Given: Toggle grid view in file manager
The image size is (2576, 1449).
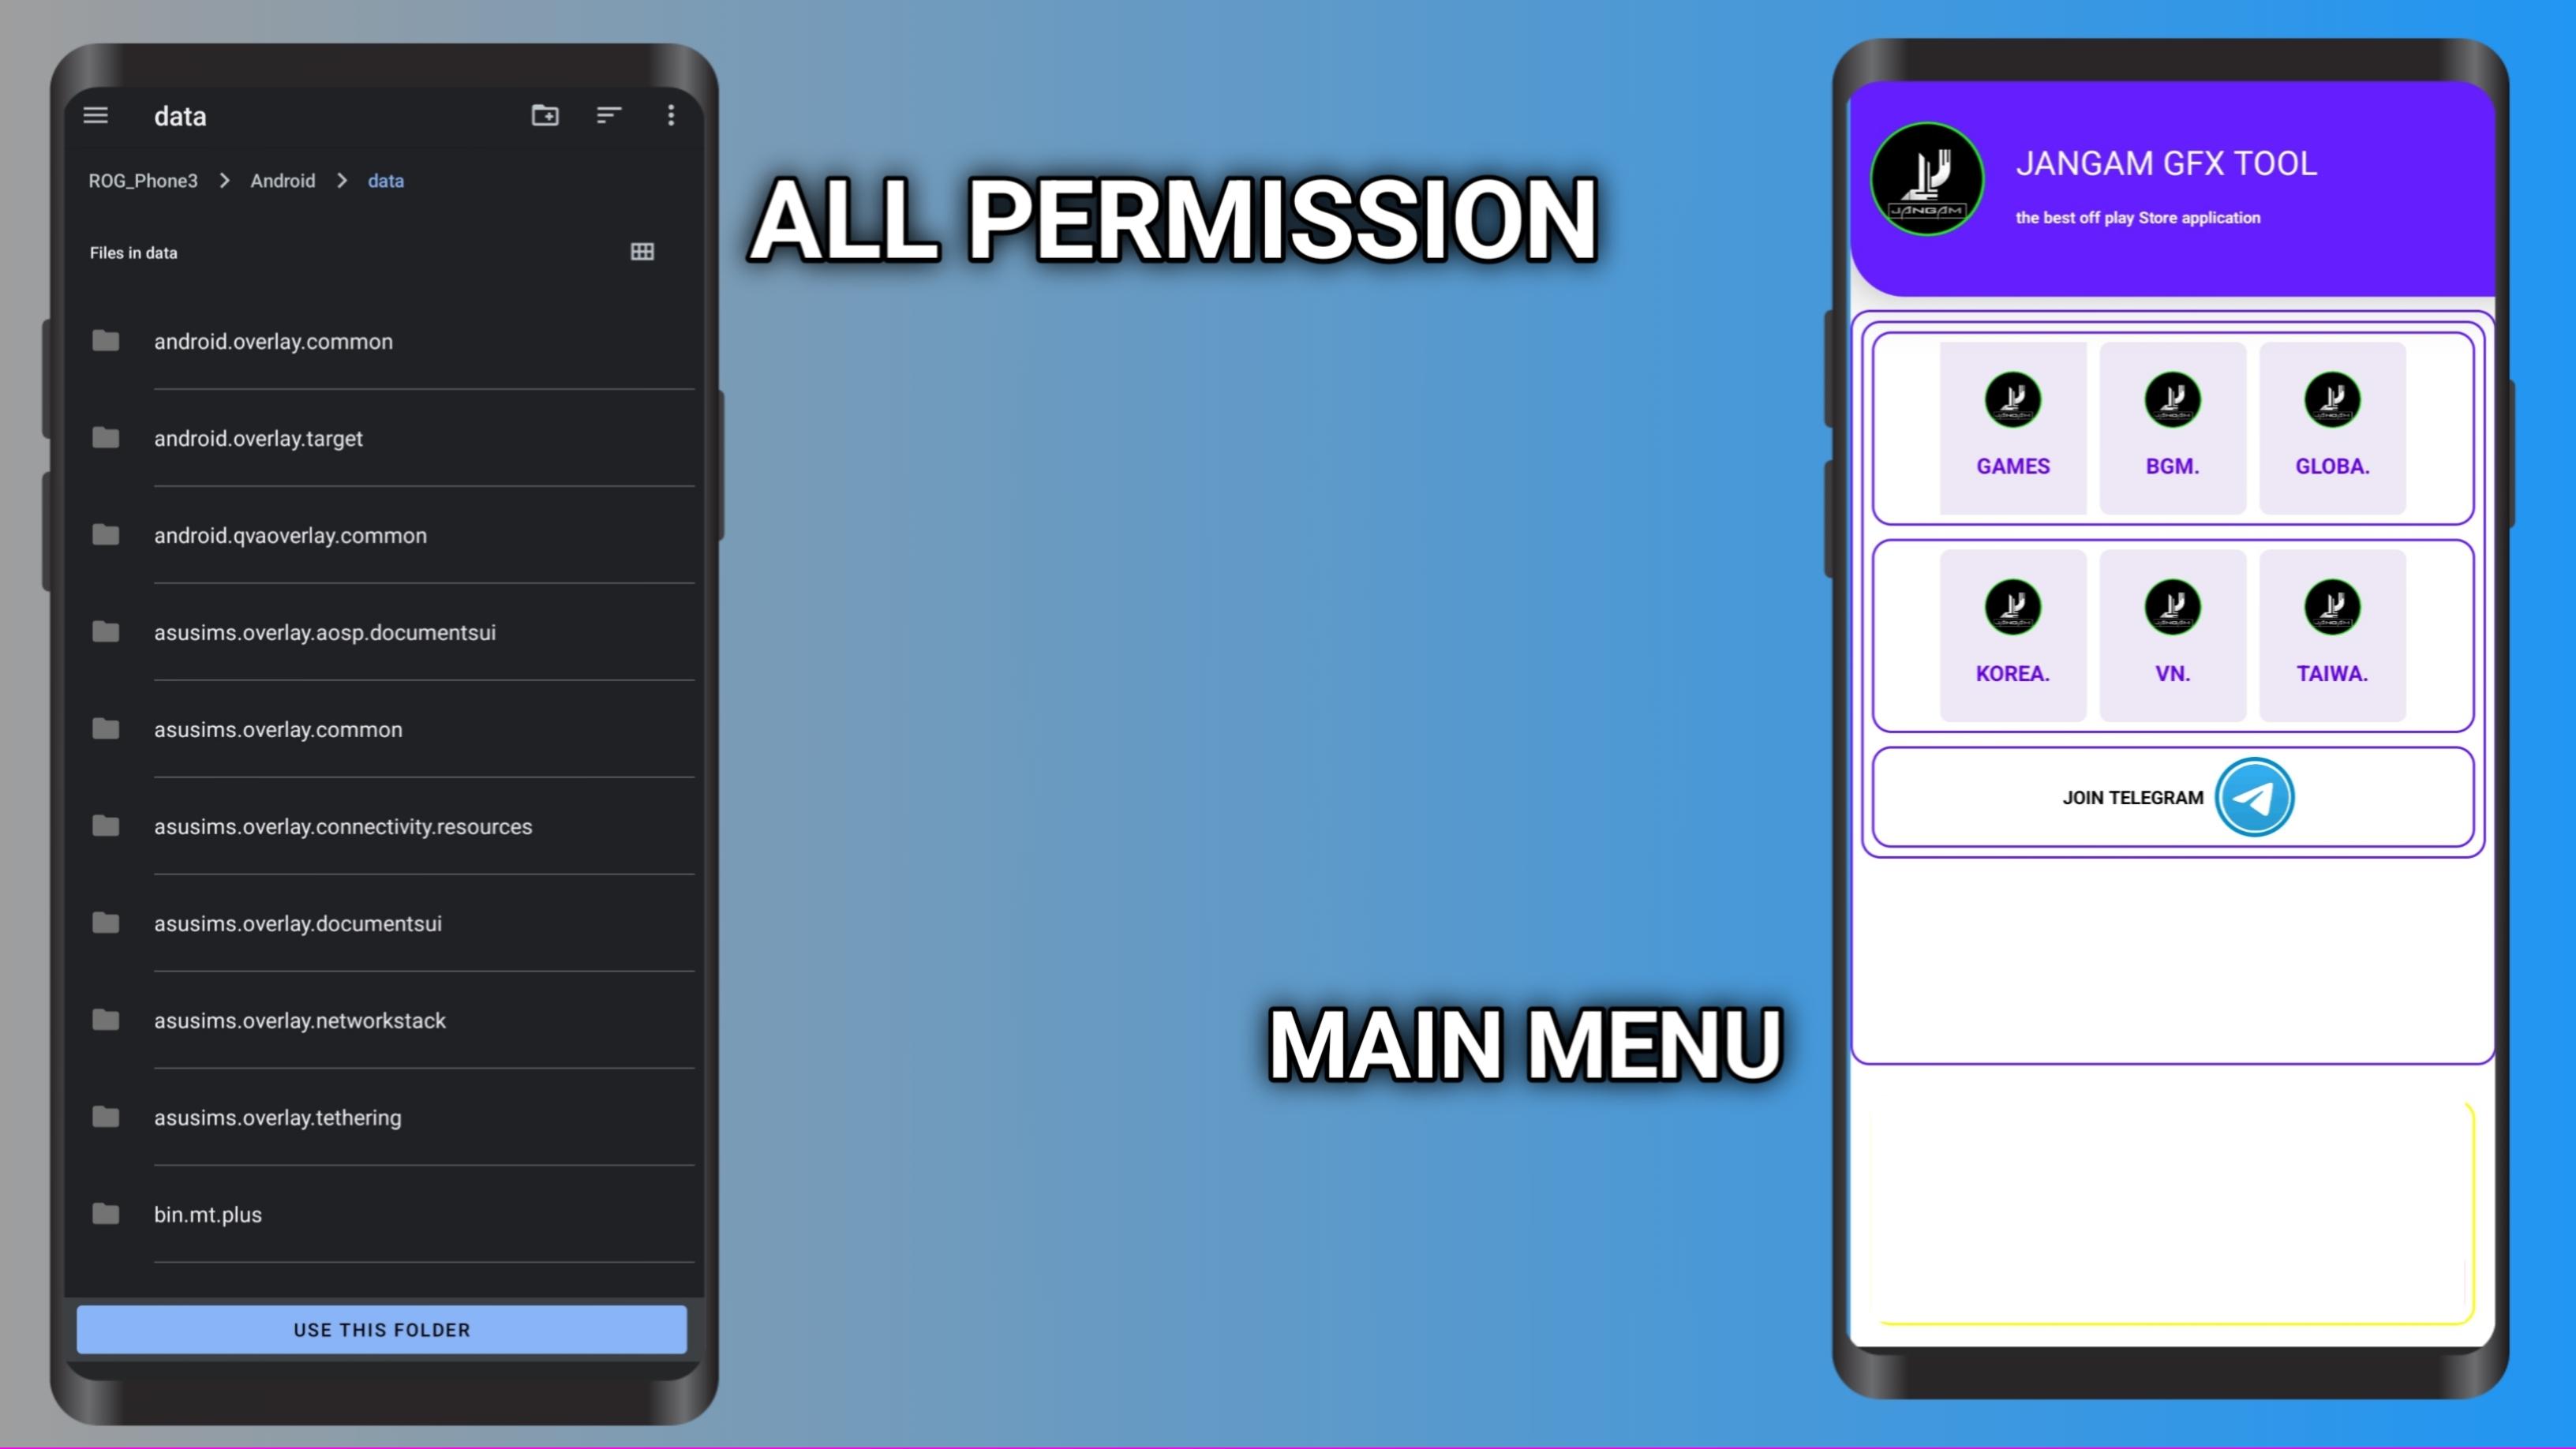Looking at the screenshot, I should [x=642, y=251].
